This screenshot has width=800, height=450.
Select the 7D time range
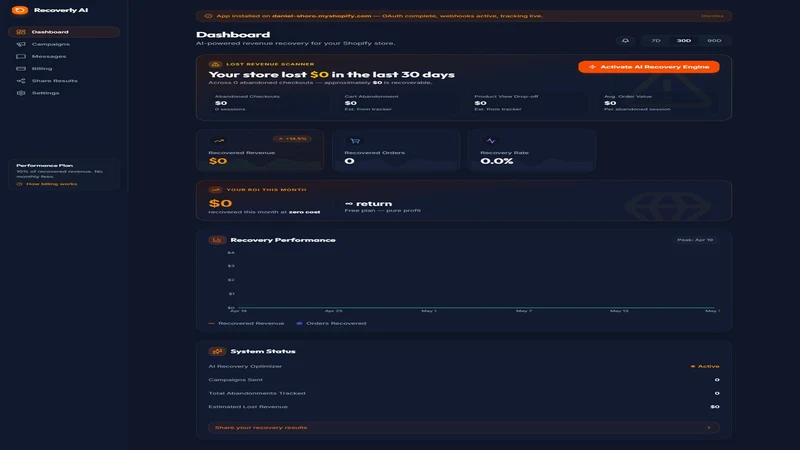point(656,40)
